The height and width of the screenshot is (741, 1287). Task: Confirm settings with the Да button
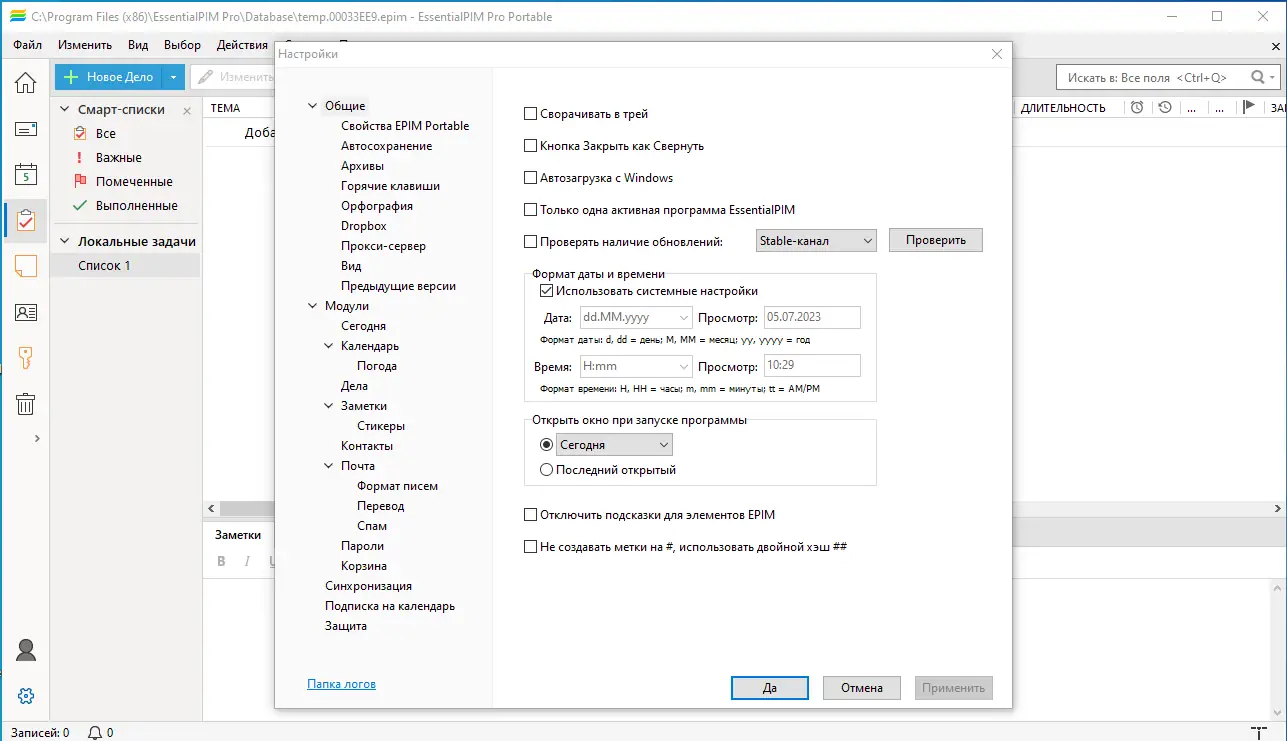pos(770,688)
